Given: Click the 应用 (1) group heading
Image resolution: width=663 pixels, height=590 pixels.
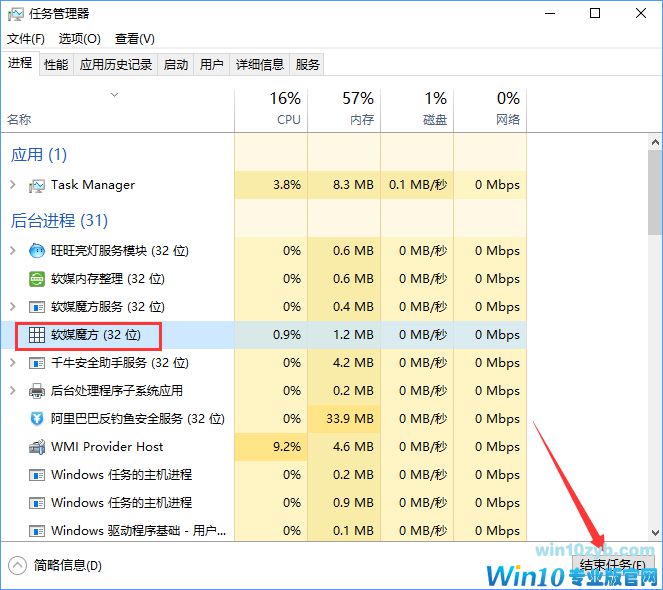Looking at the screenshot, I should tap(39, 155).
